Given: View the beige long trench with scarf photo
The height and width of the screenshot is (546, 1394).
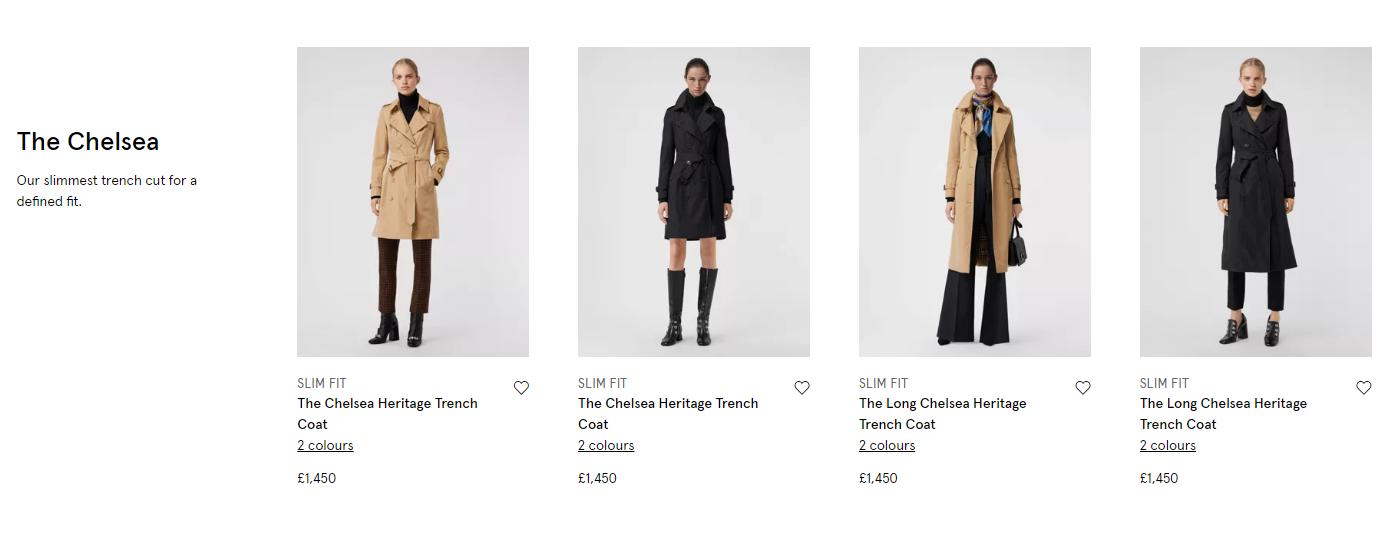Looking at the screenshot, I should click(975, 202).
